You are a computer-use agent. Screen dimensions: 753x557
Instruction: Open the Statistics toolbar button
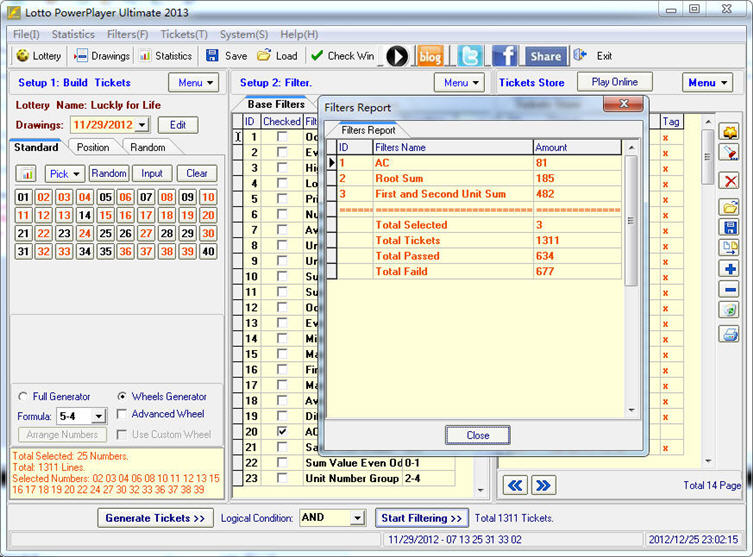point(166,56)
